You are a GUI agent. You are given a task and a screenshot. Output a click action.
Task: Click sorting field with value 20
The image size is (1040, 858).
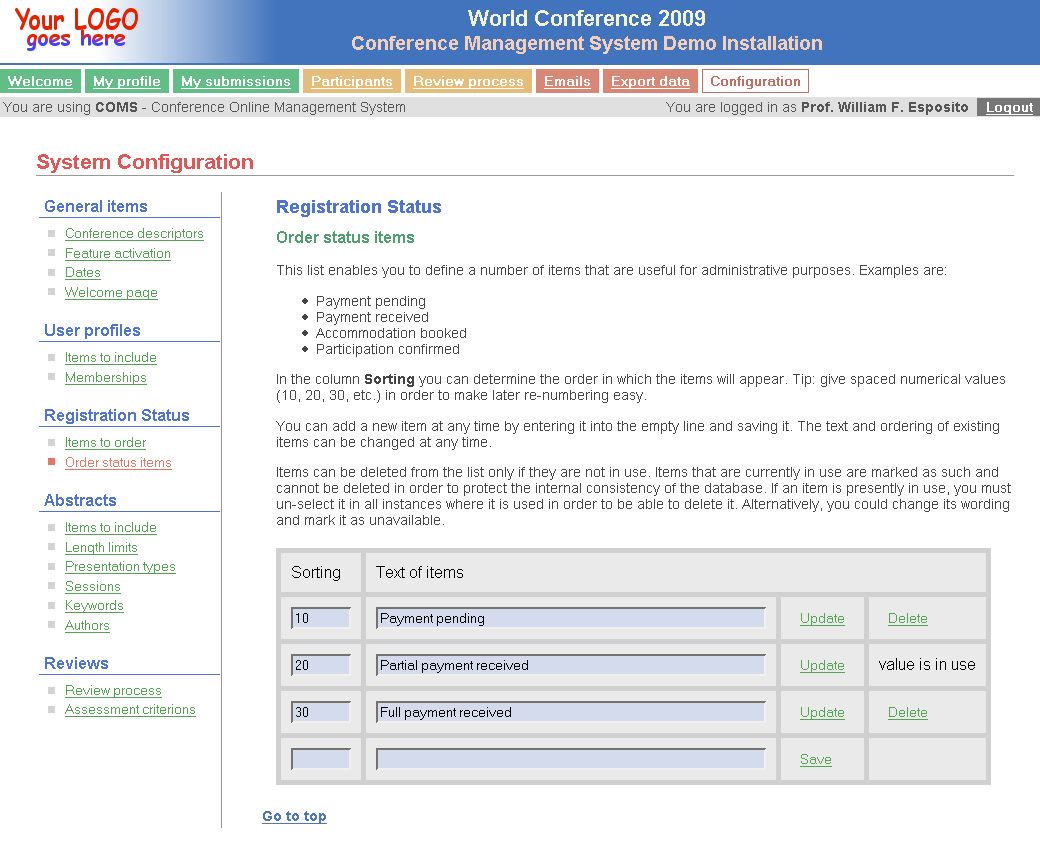tap(320, 665)
